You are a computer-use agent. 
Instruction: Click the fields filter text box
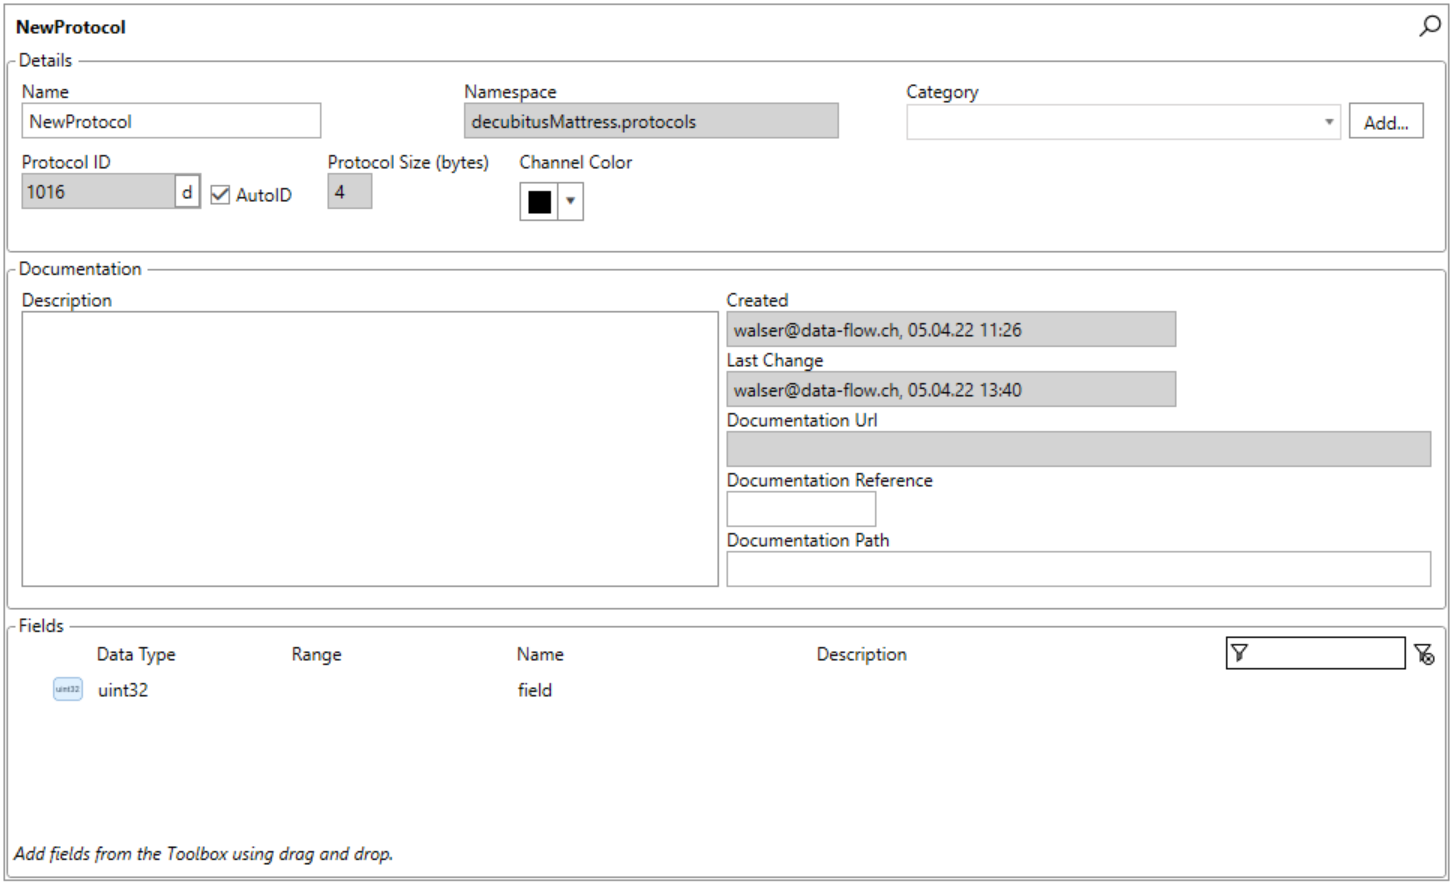(1315, 653)
